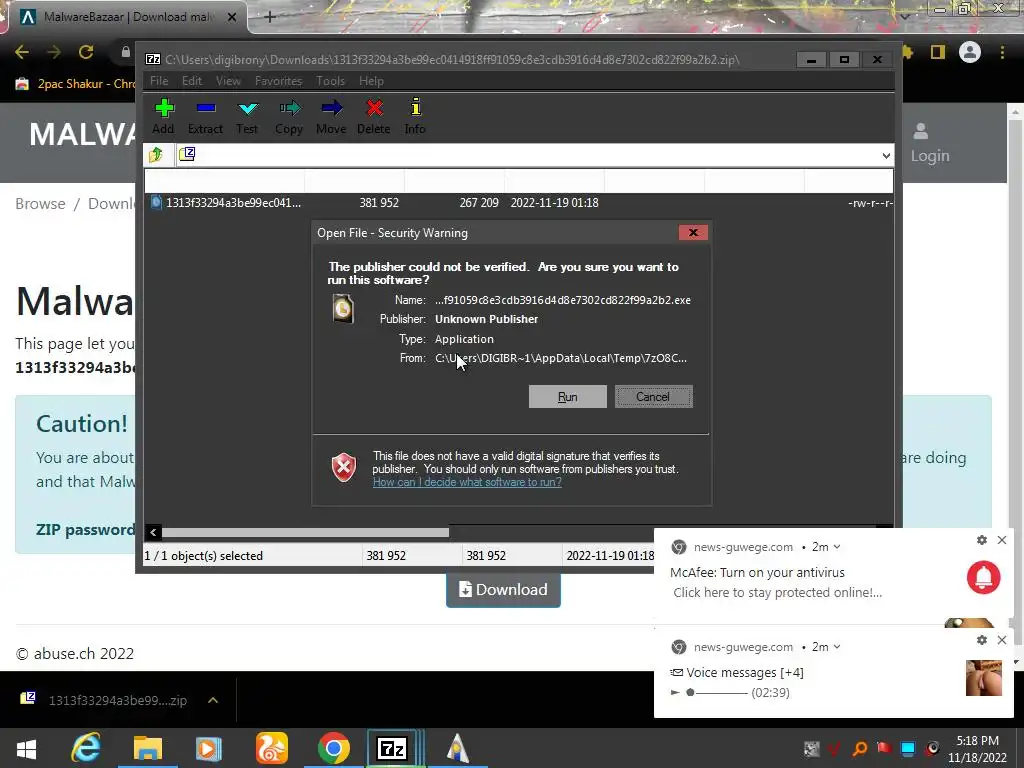Open the Help menu in 7-Zip
Screen dimensions: 1024x768
[x=371, y=81]
